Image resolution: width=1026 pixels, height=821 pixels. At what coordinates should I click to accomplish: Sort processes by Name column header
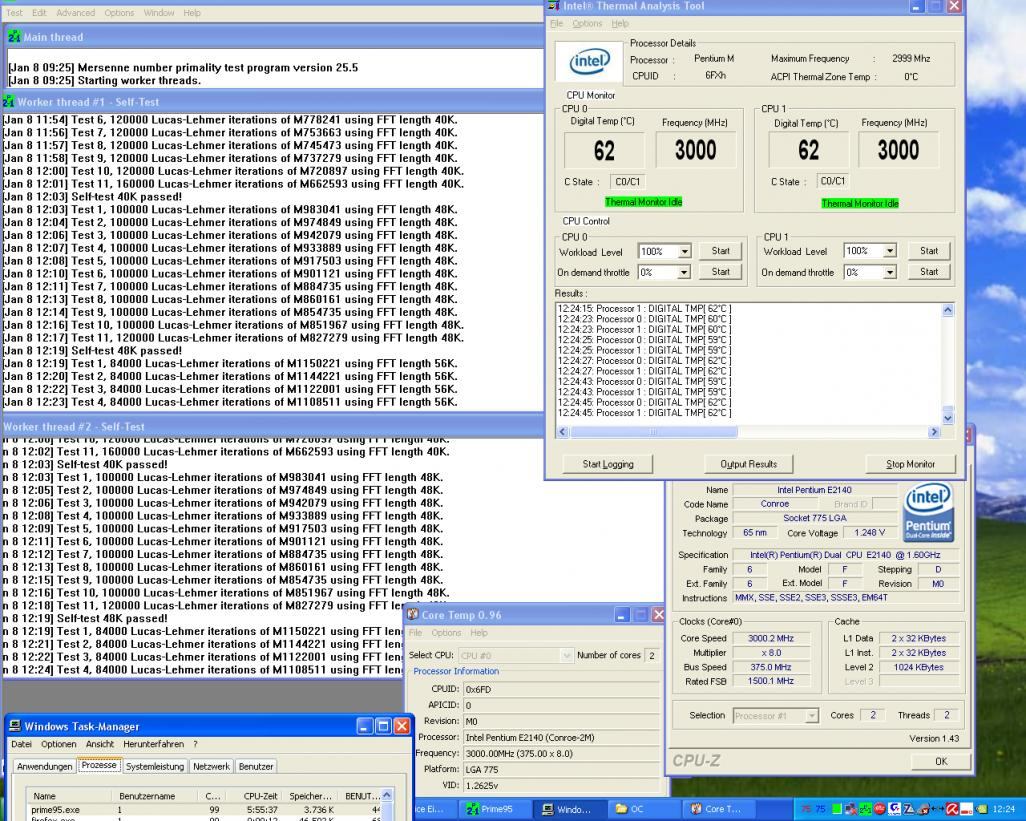pyautogui.click(x=70, y=796)
